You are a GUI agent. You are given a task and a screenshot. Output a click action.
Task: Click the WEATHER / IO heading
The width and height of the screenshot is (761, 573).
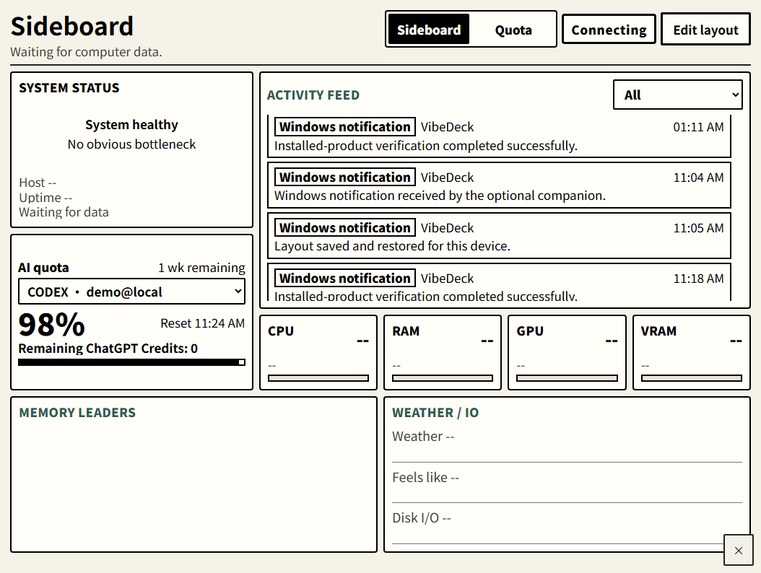435,412
